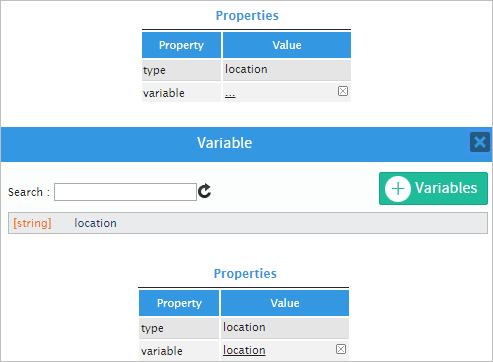Select the variable property cell in lower table
Image resolution: width=493 pixels, height=362 pixels.
[179, 351]
